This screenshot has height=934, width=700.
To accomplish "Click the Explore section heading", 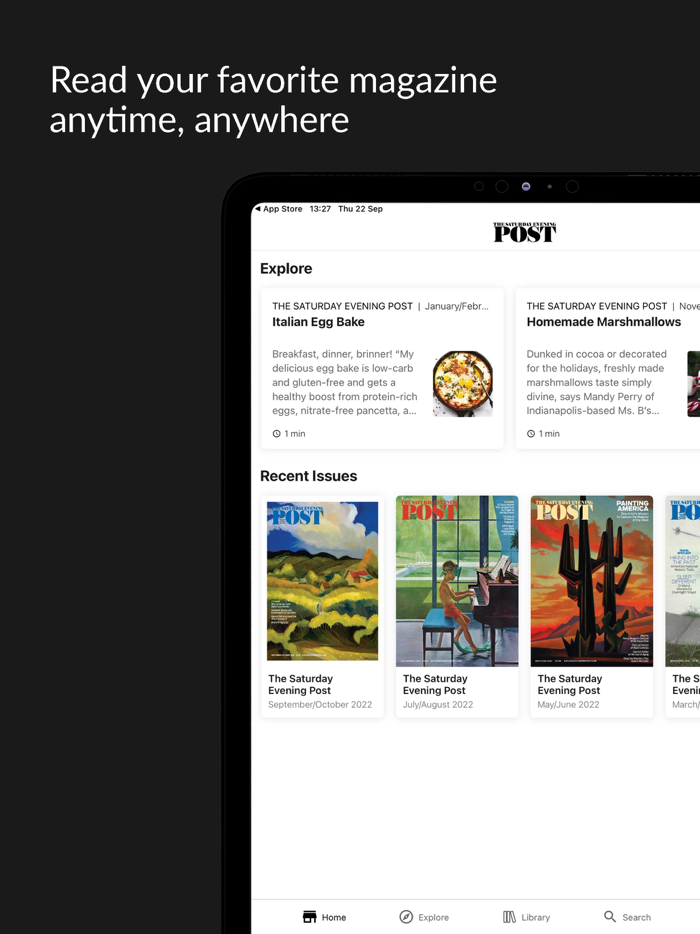I will 286,269.
